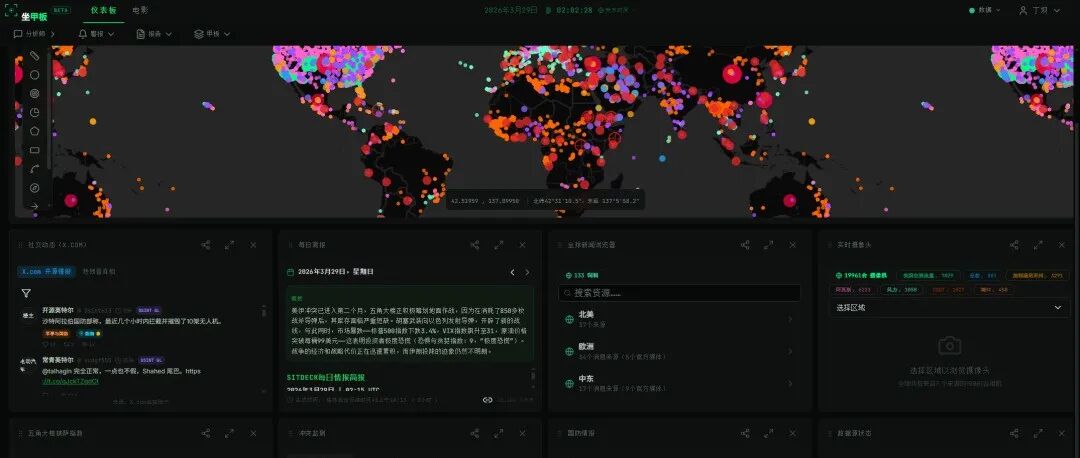
Task: Share the 数据源状态 panel
Action: (x=1014, y=433)
